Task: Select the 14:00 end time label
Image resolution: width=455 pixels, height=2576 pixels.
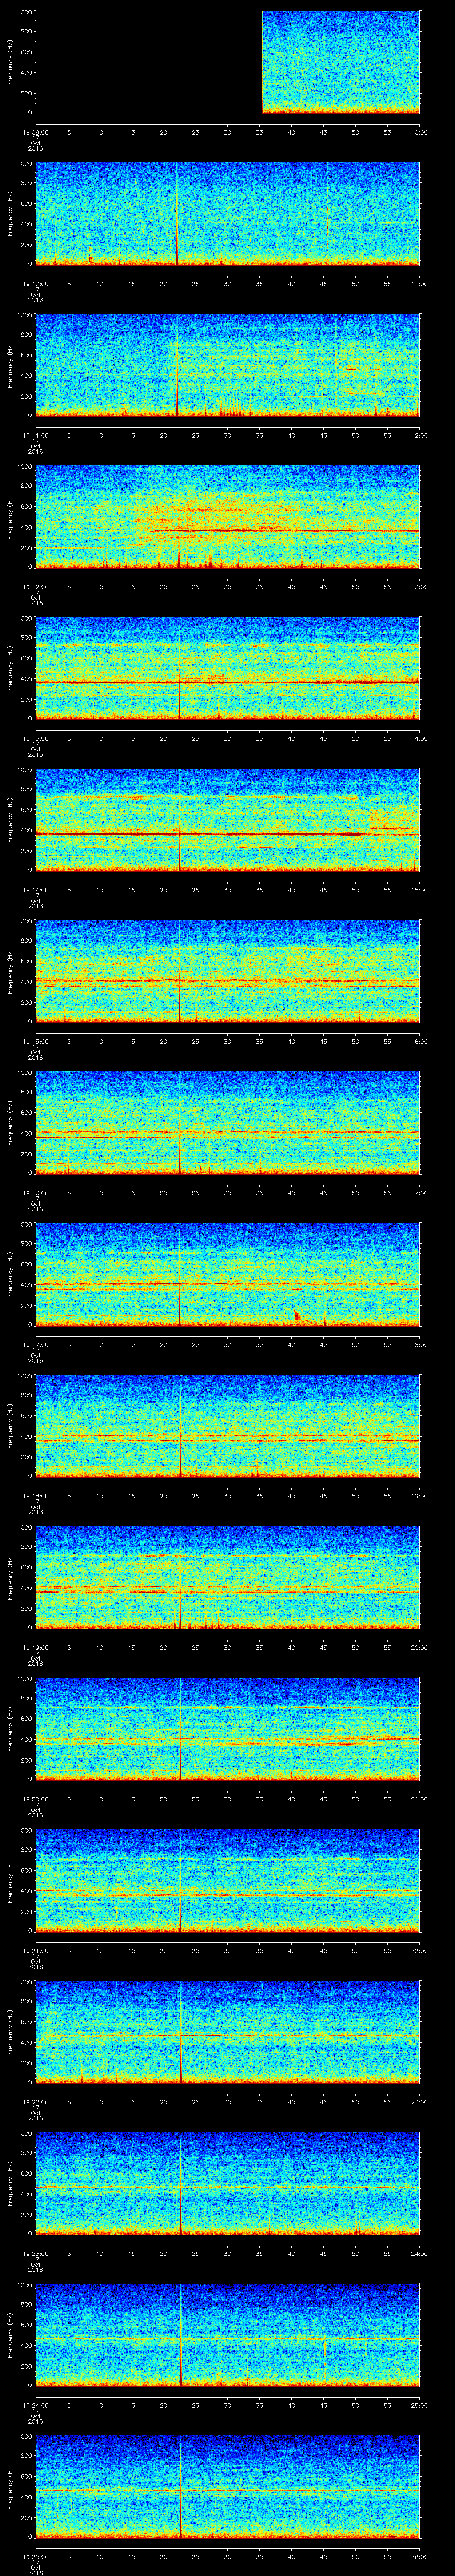Action: pyautogui.click(x=420, y=738)
